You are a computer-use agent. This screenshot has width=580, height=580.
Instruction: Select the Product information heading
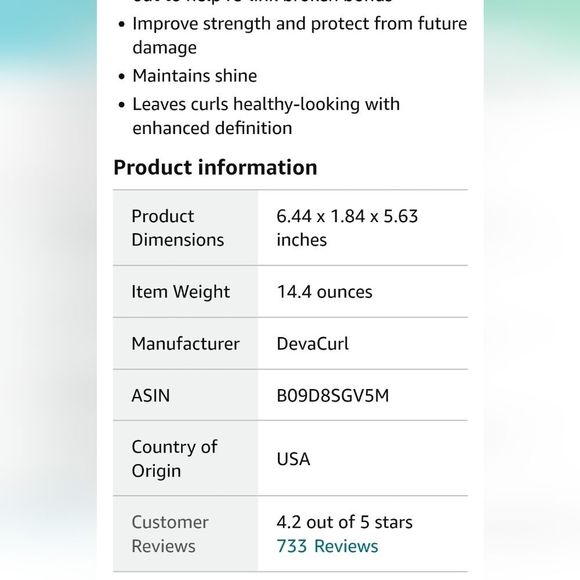point(215,167)
